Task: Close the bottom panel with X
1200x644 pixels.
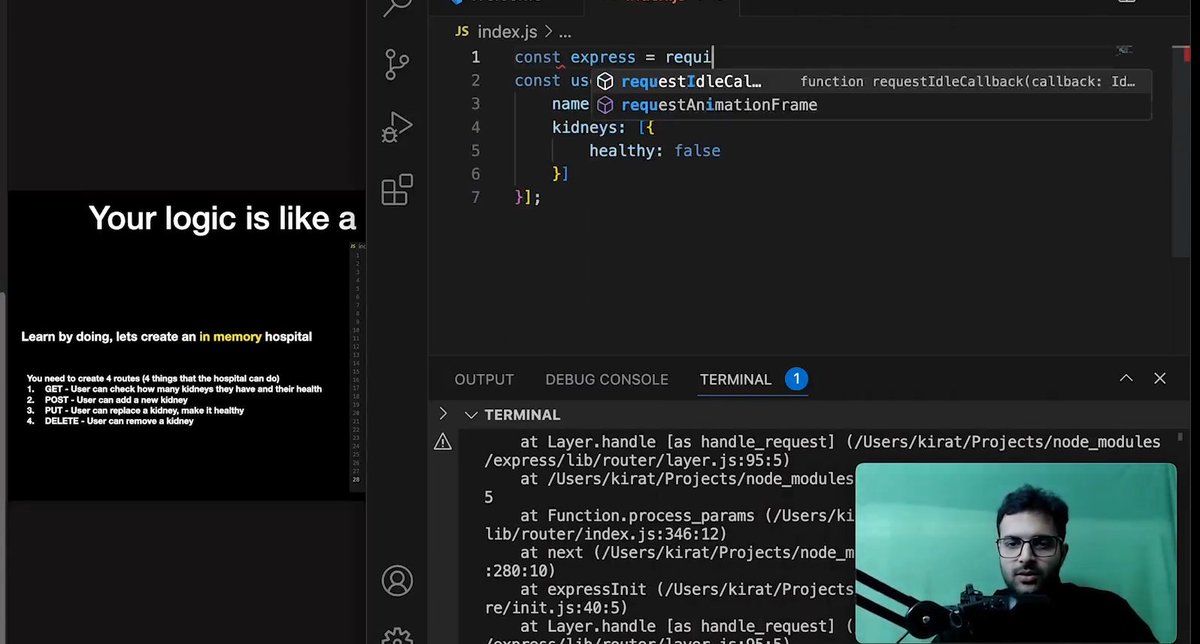Action: [1160, 379]
